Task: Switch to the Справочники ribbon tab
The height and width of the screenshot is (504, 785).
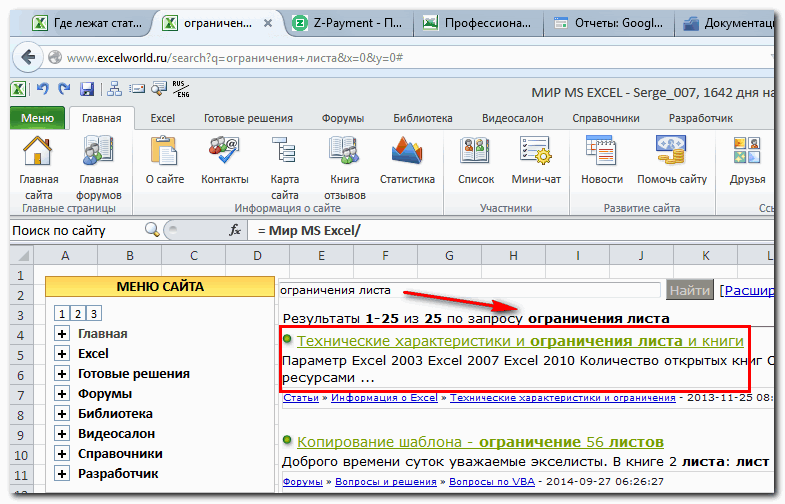Action: [606, 119]
